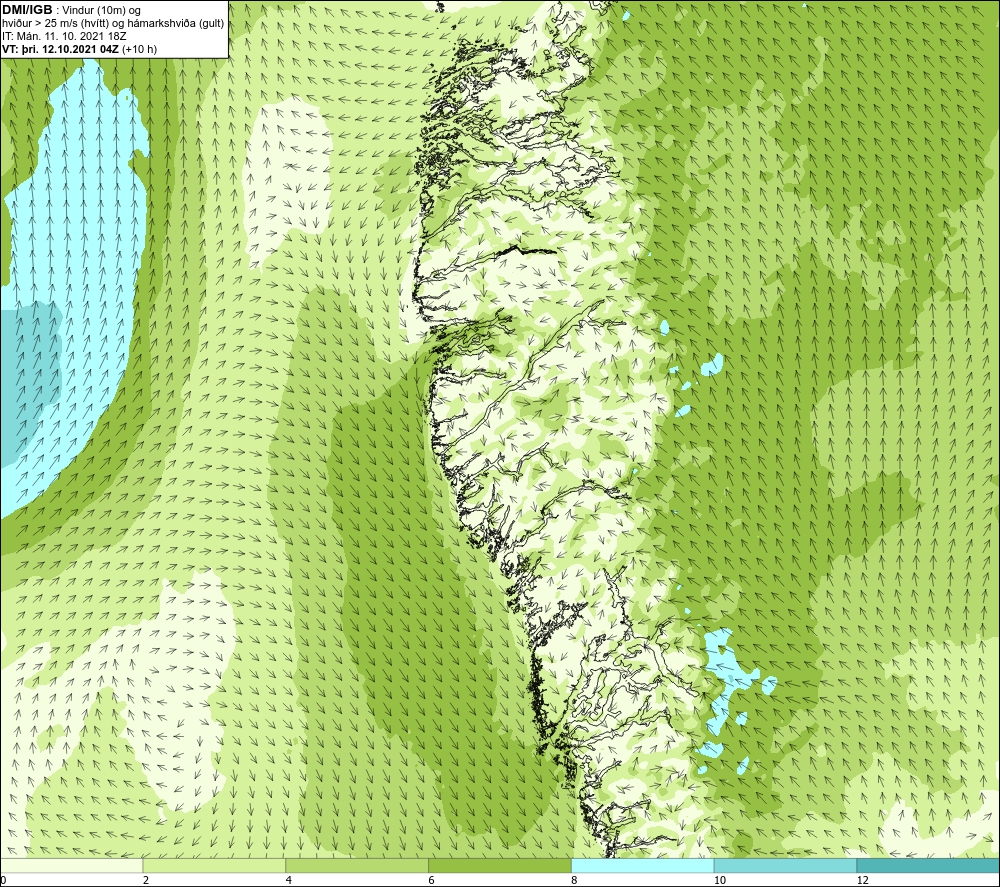Click the scale label "10"
Viewport: 1000px width, 887px height.
coord(720,880)
